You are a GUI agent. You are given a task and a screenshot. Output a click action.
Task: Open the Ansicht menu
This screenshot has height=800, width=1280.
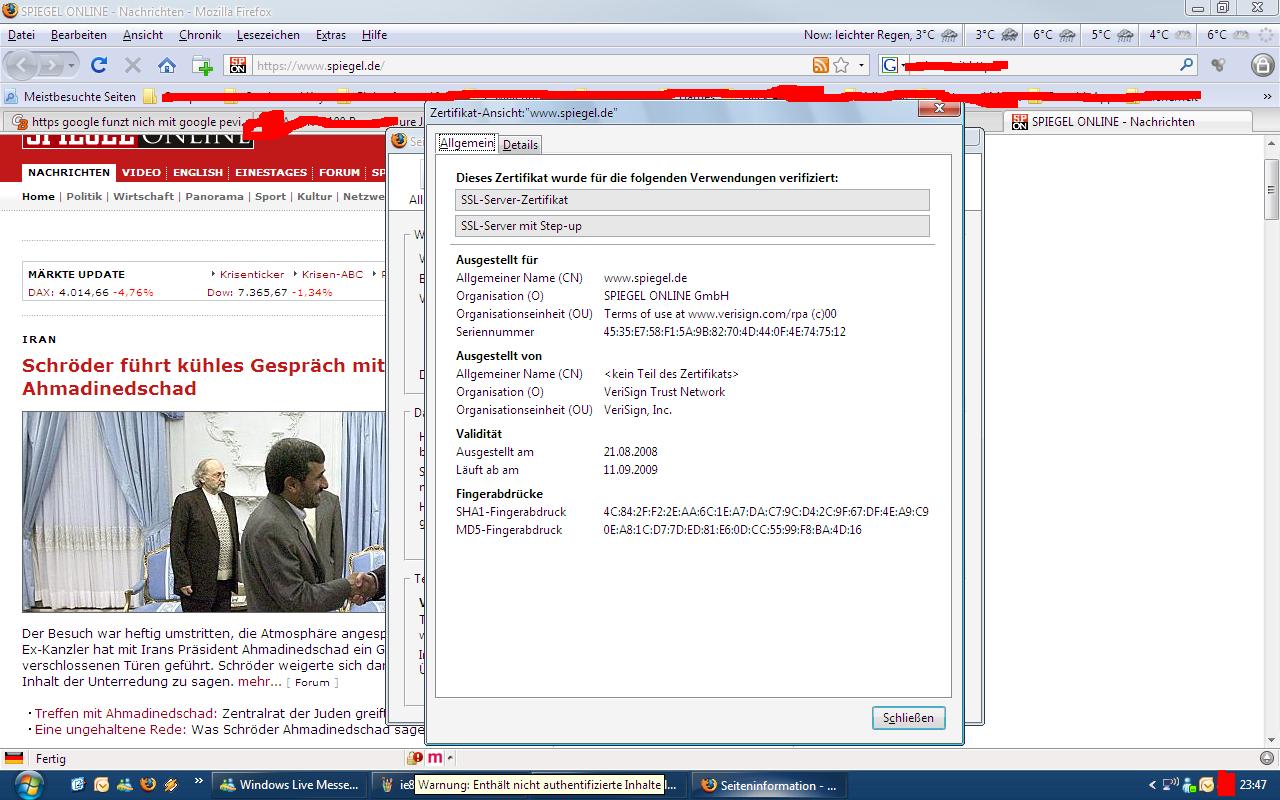tap(143, 35)
